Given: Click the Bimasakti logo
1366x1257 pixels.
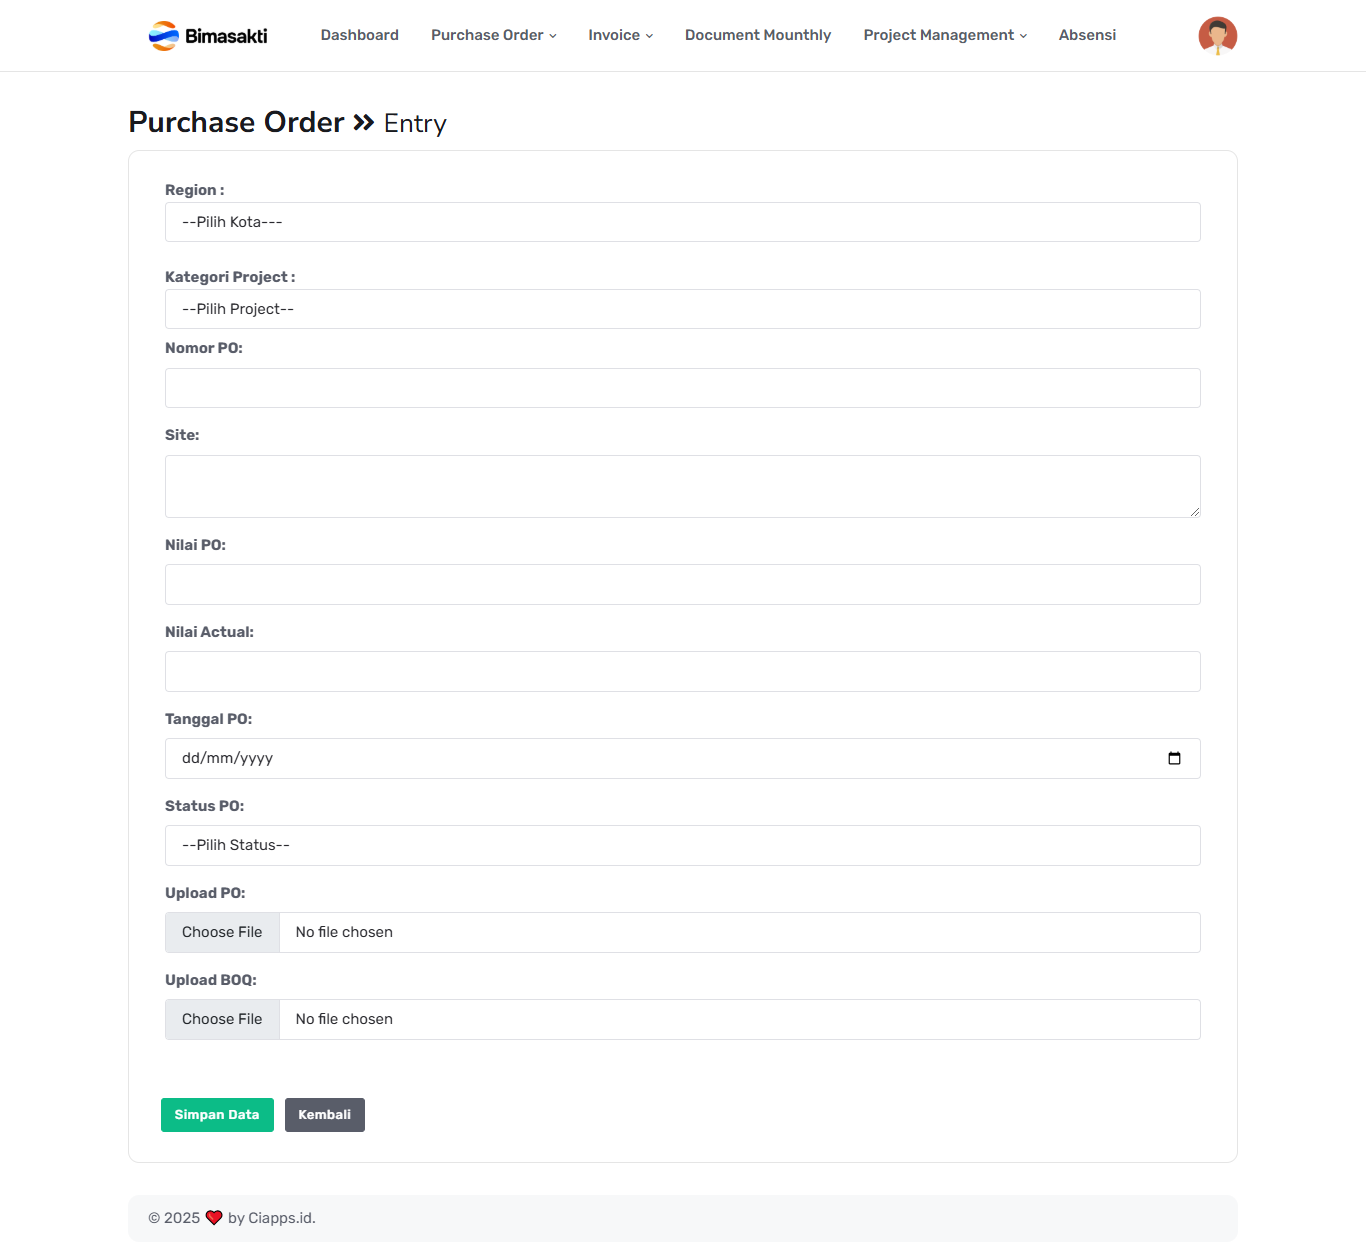Looking at the screenshot, I should coord(208,36).
